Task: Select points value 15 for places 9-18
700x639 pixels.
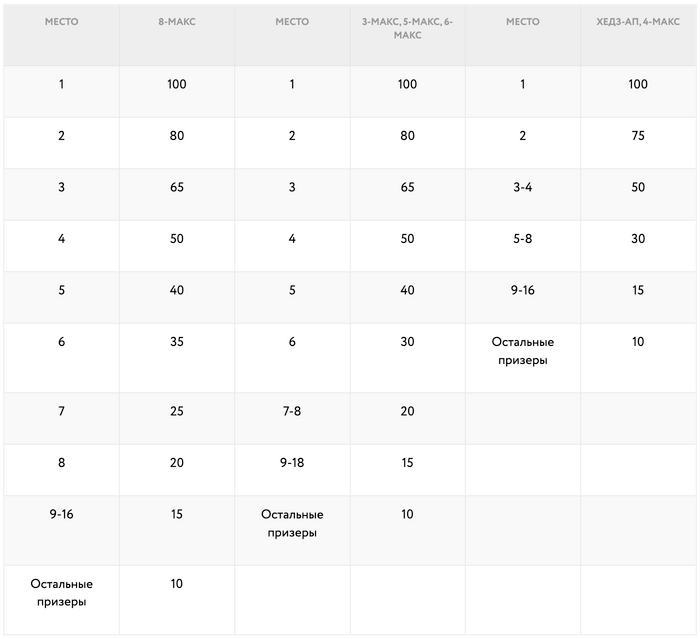Action: click(x=407, y=463)
